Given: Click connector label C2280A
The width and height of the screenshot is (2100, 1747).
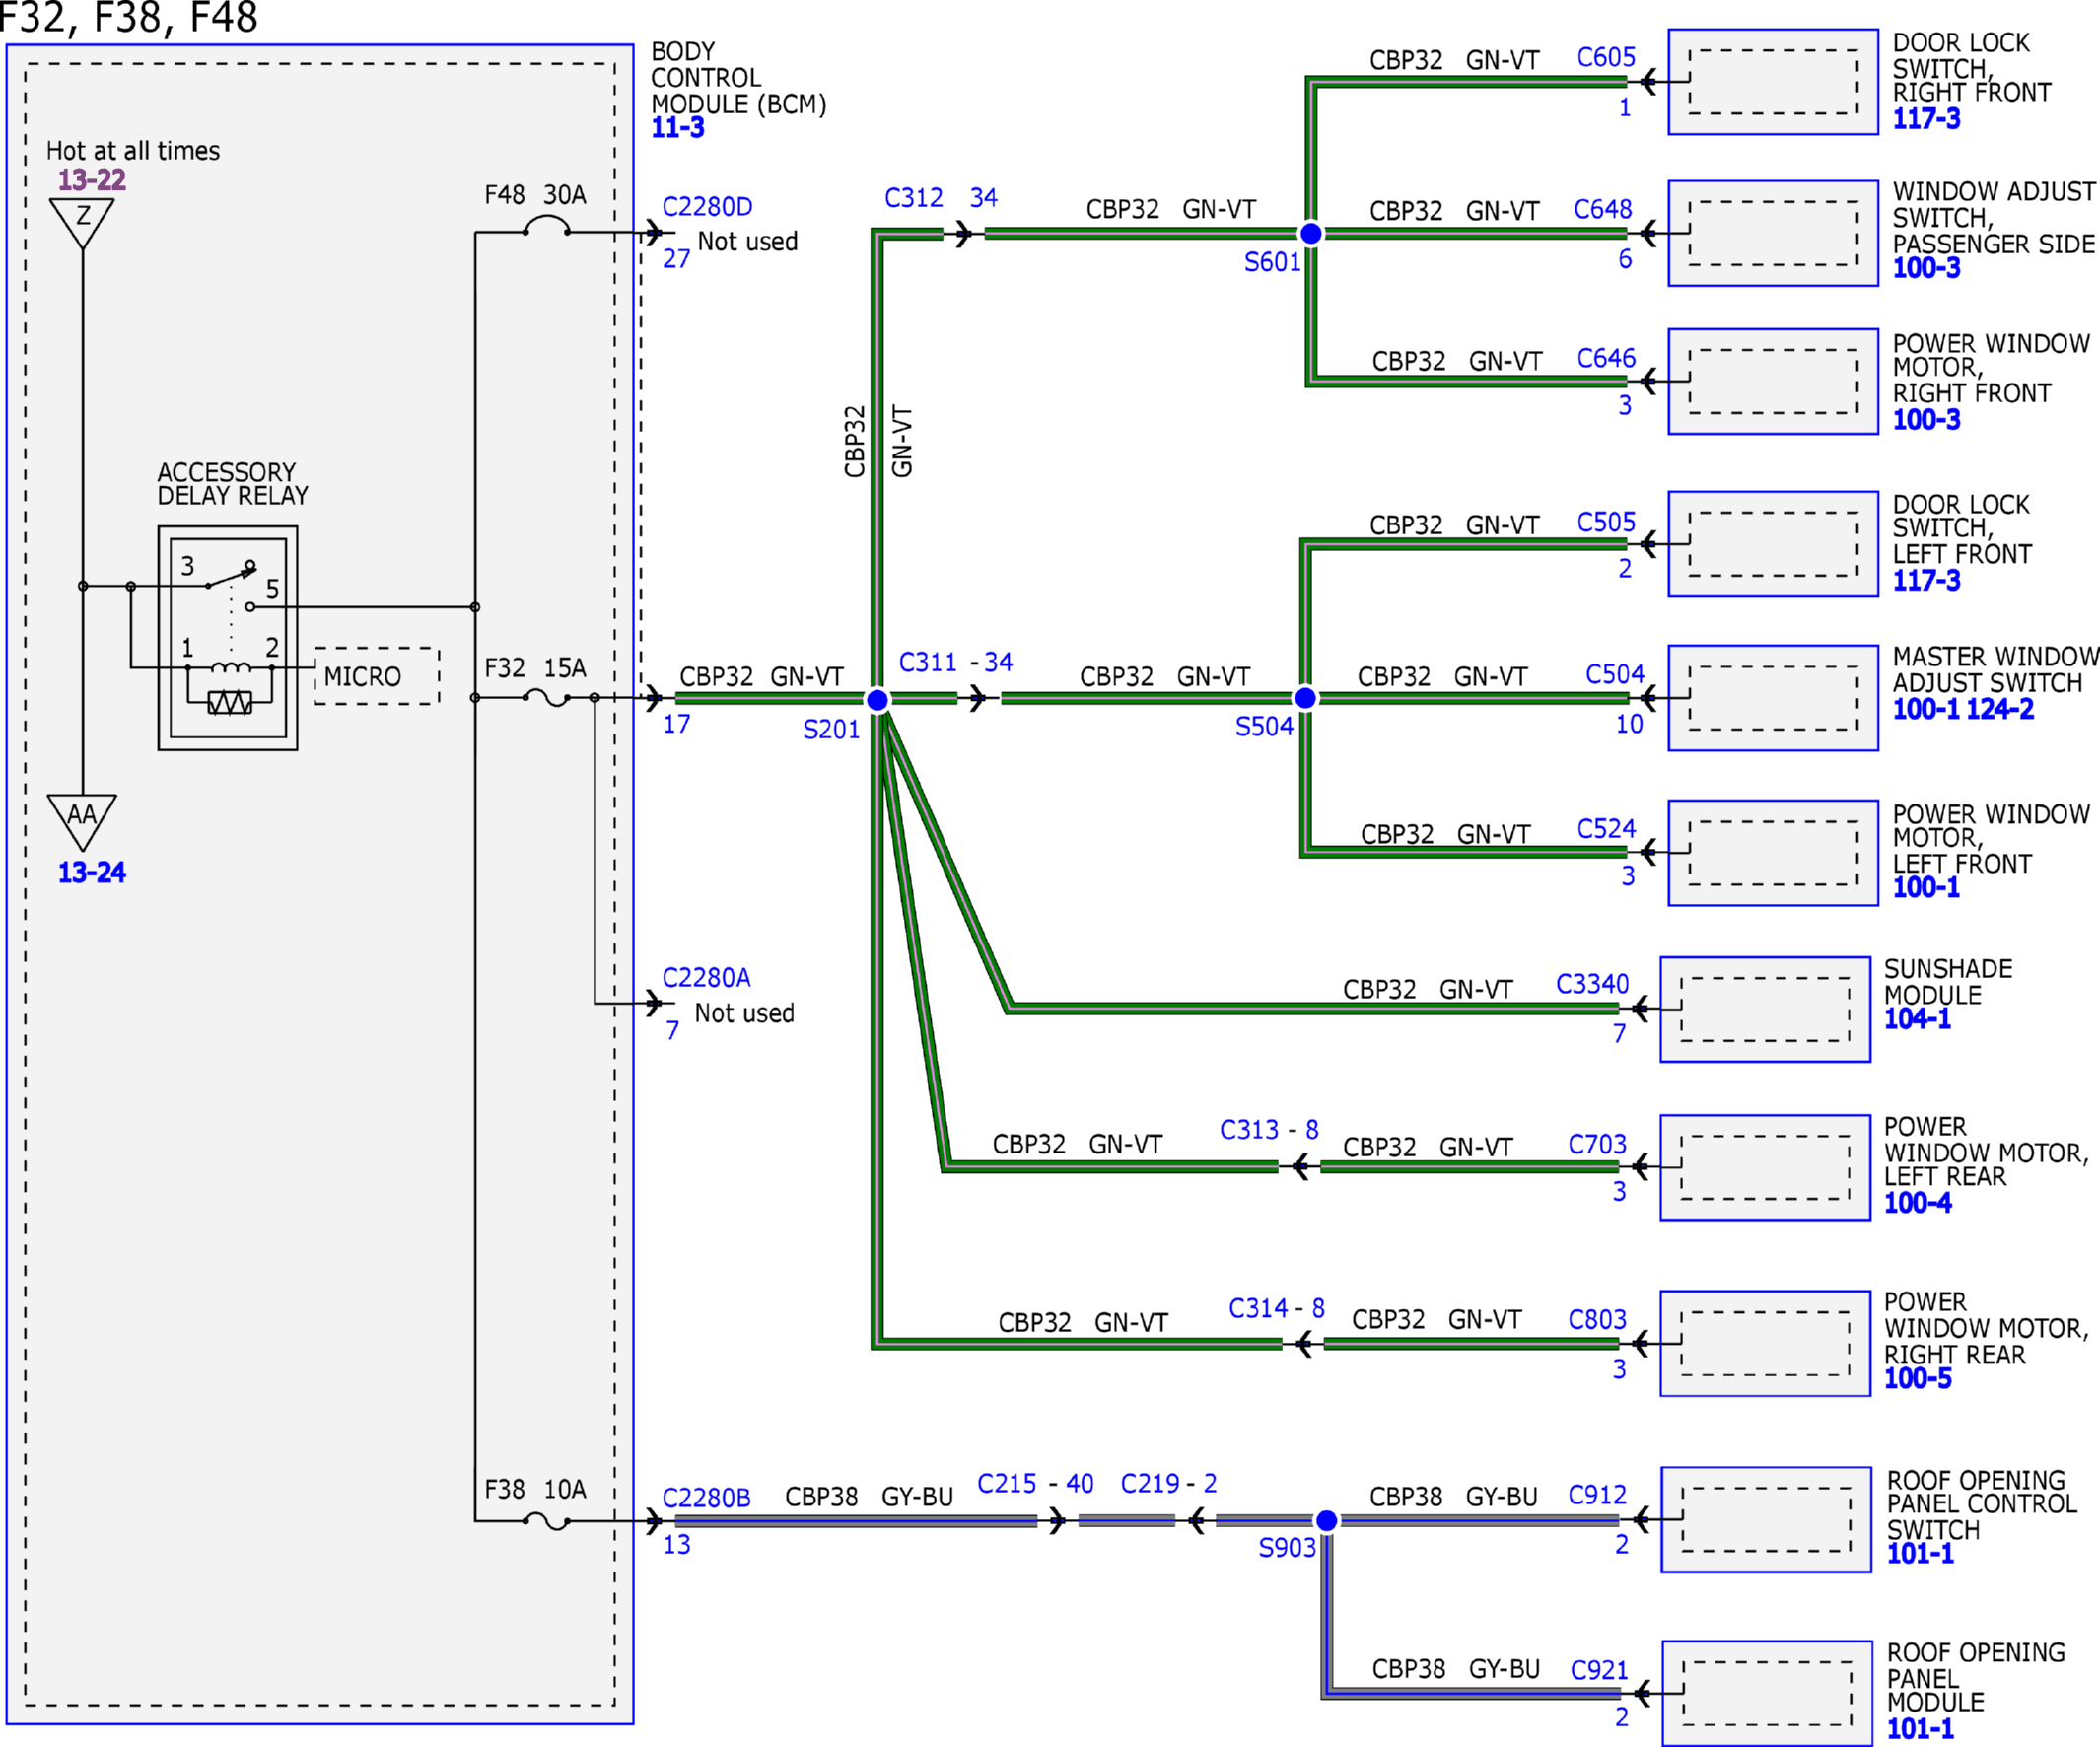Looking at the screenshot, I should pos(706,978).
